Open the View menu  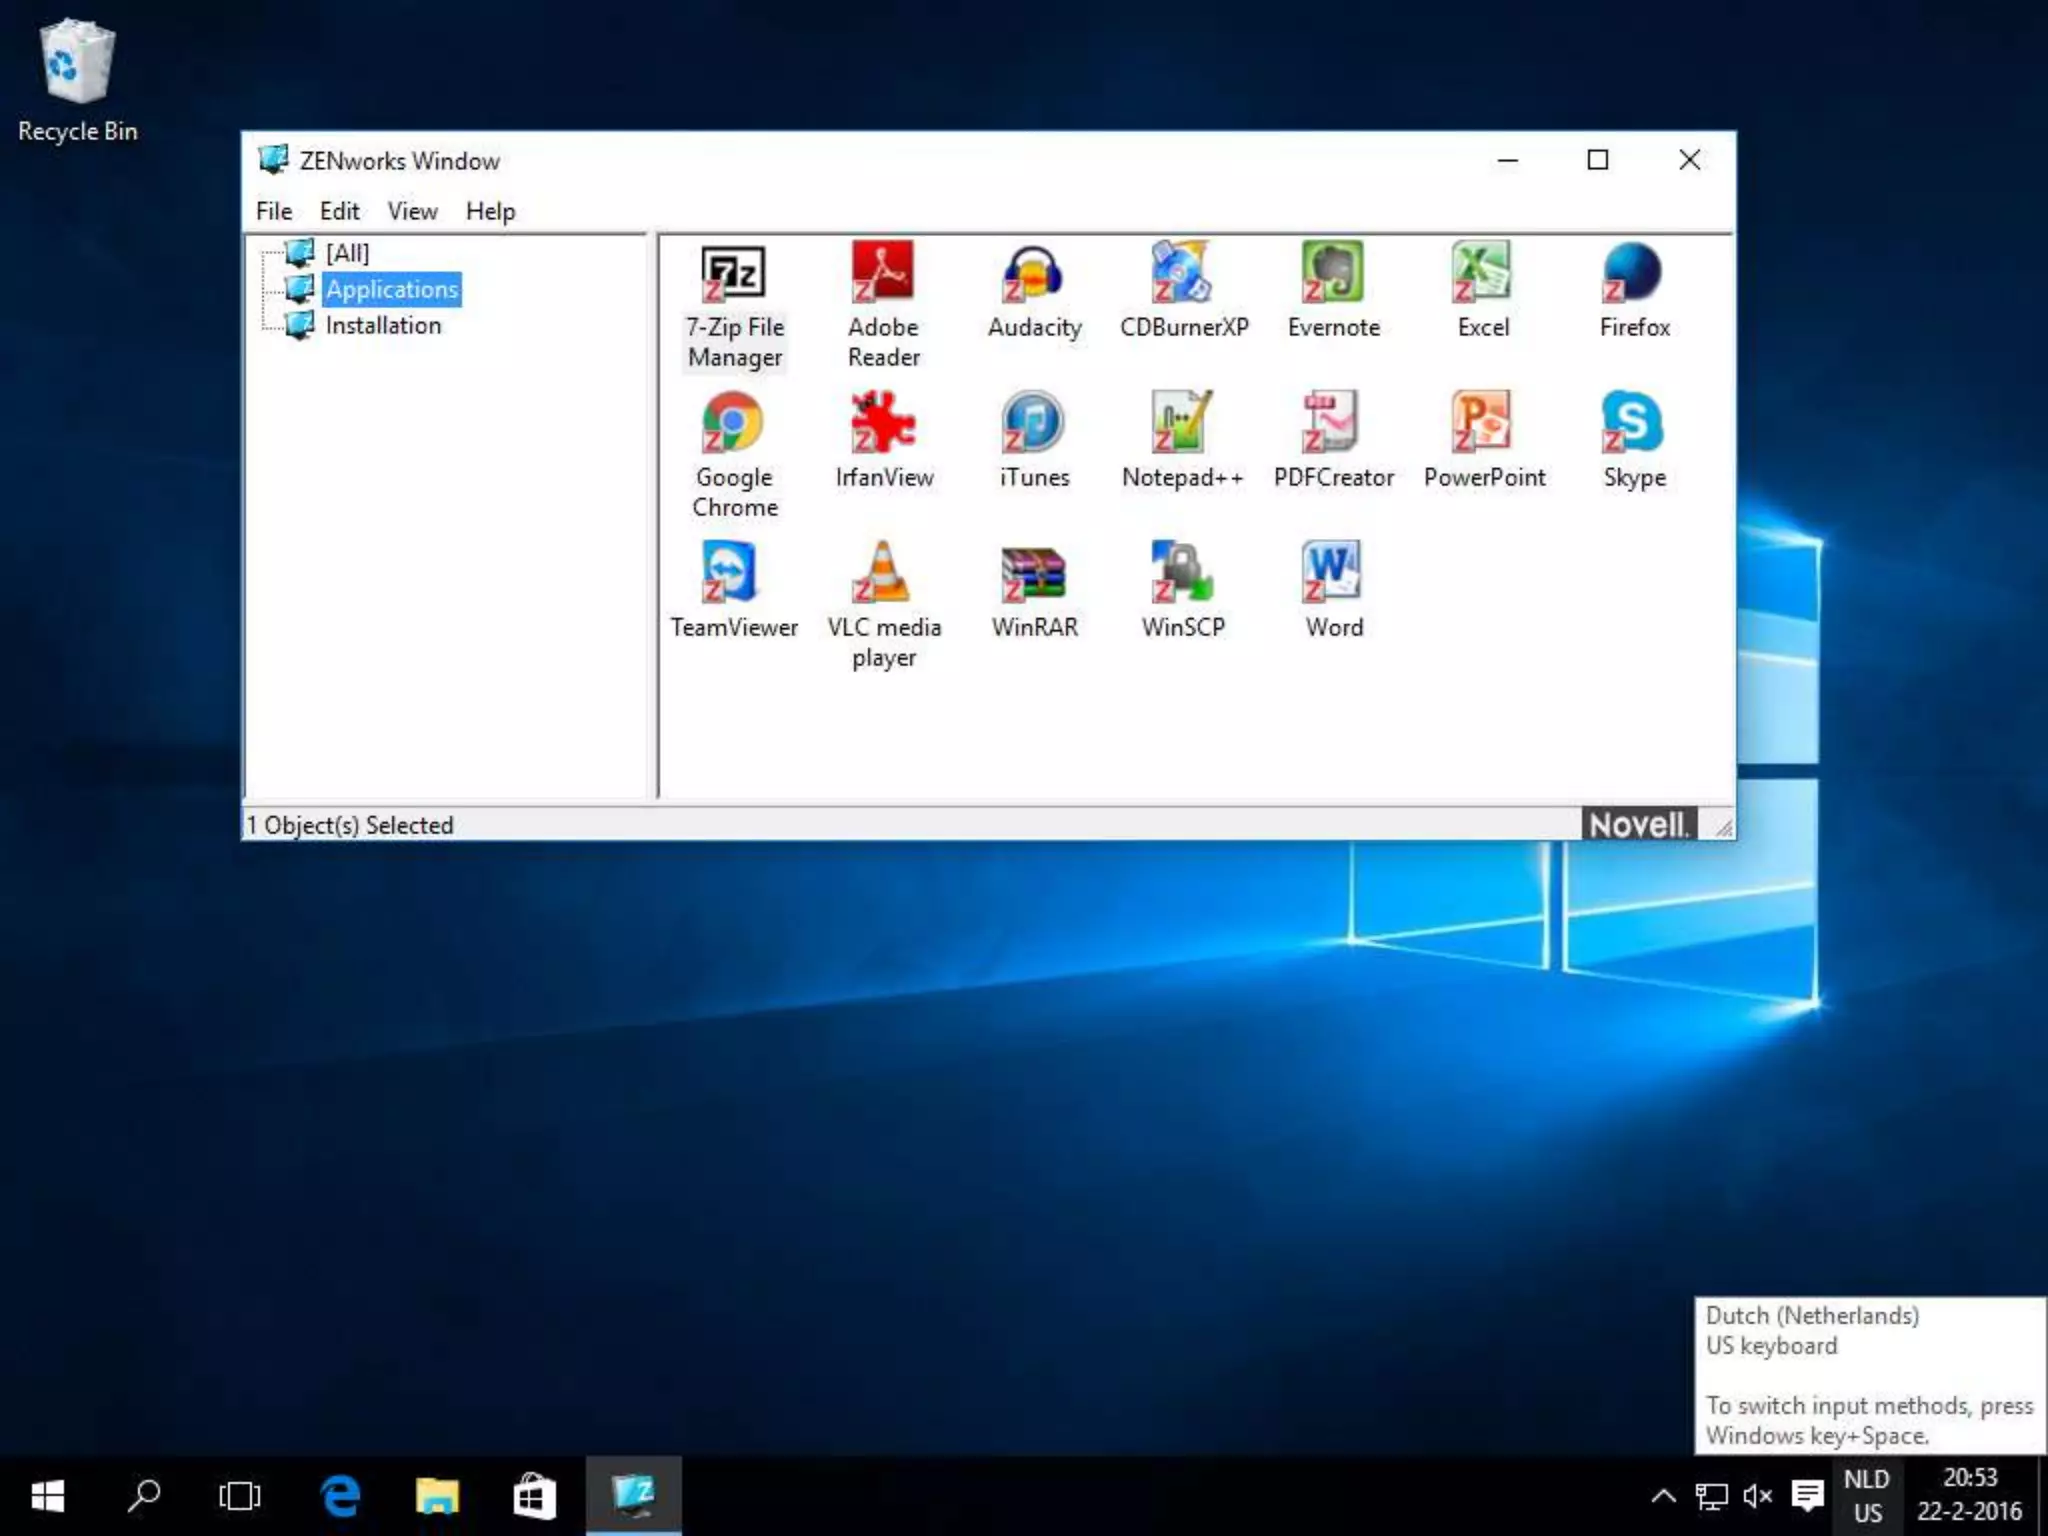tap(412, 211)
